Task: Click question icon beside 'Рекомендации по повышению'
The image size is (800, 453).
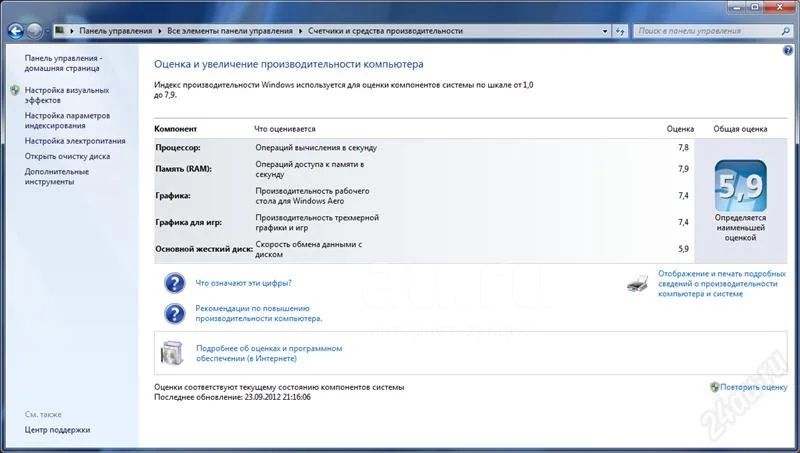Action: click(174, 314)
